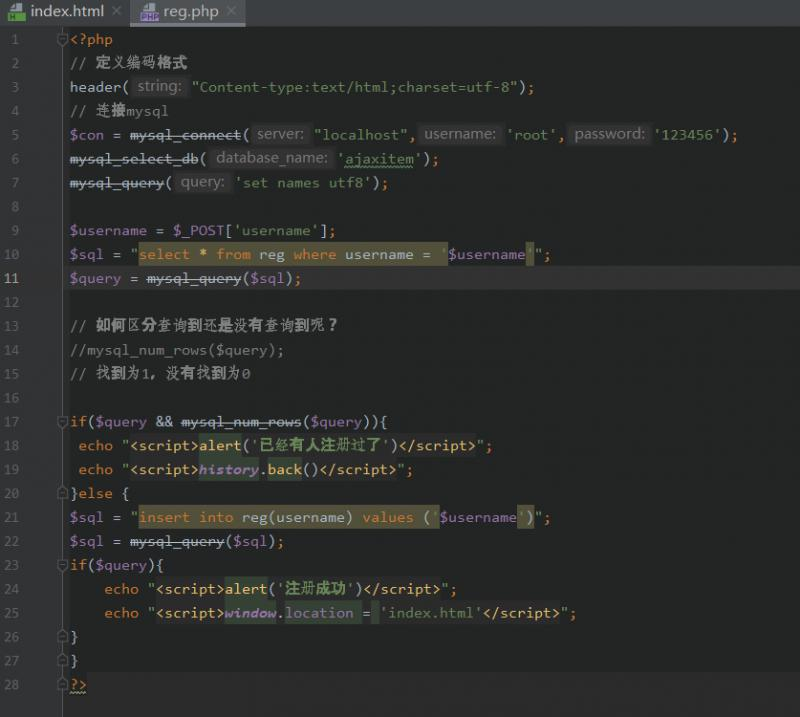
Task: Click the alert '已经有人注册过了' echo statement
Action: coord(286,446)
